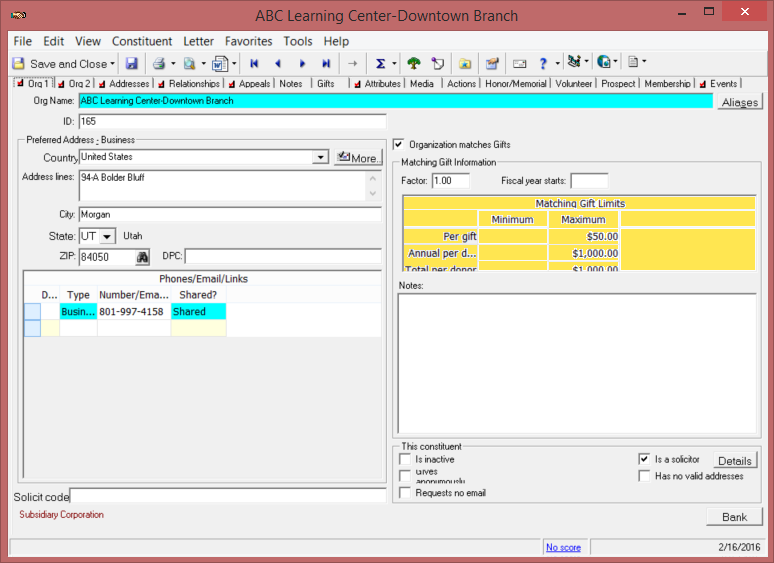Click the application icon in the title bar

[x=19, y=15]
